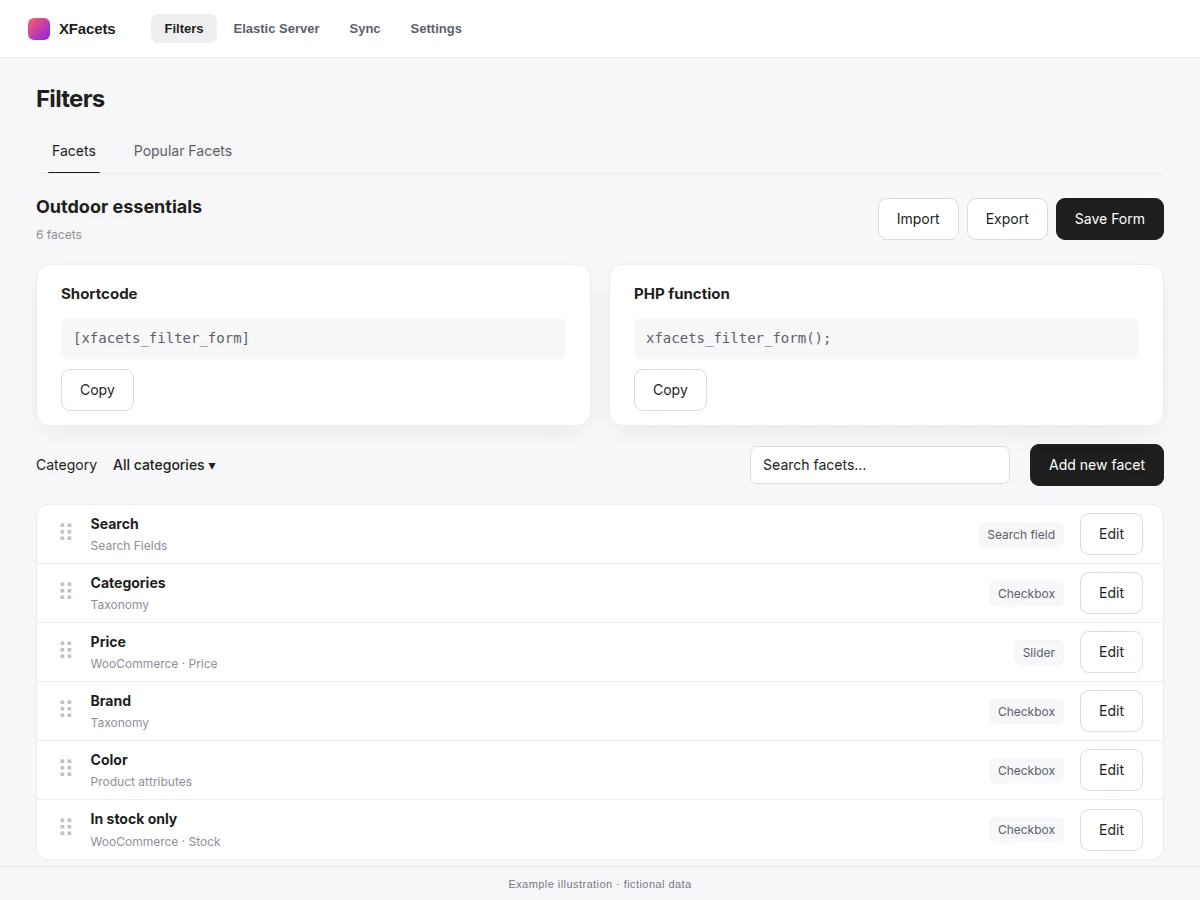Click the Import button
Viewport: 1200px width, 900px height.
click(918, 219)
